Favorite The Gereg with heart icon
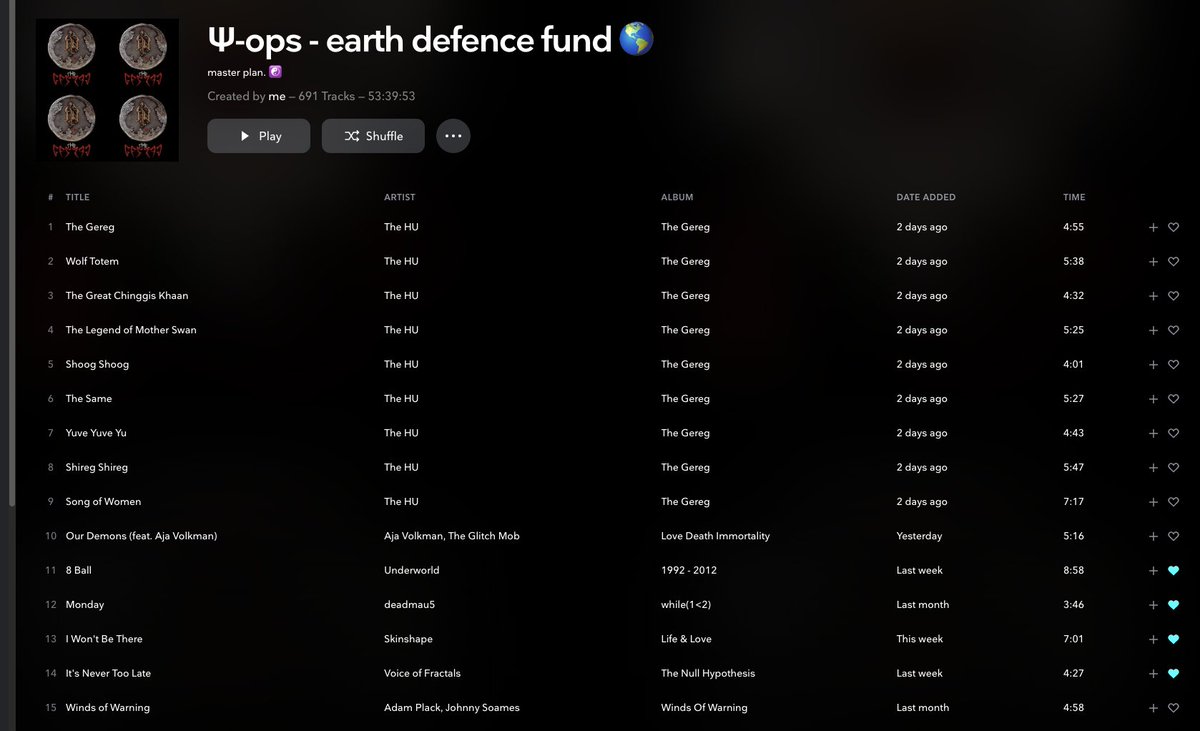Viewport: 1200px width, 731px height. tap(1174, 227)
